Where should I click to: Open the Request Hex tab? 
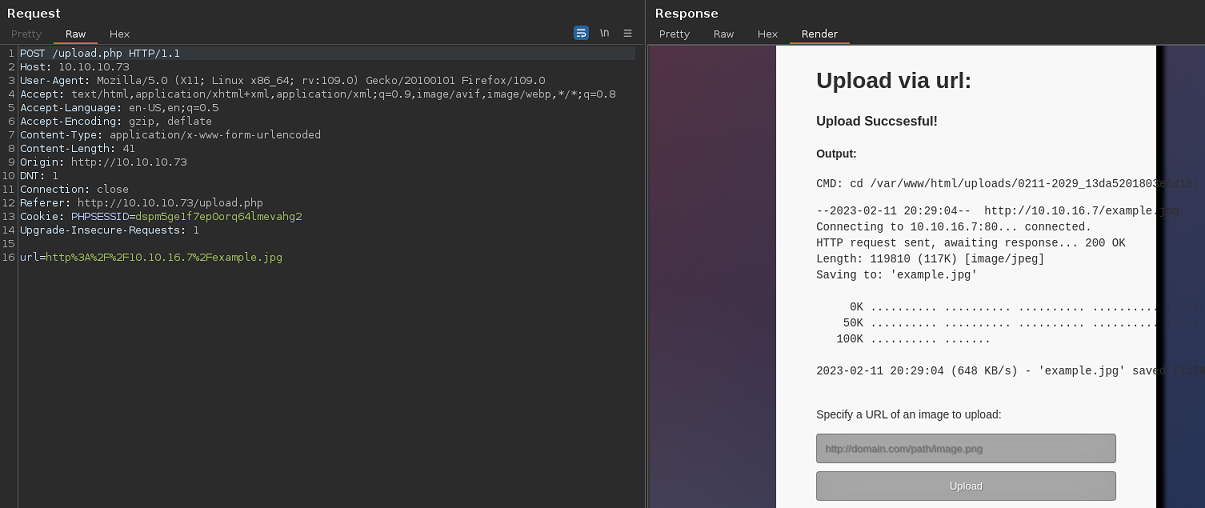(119, 34)
